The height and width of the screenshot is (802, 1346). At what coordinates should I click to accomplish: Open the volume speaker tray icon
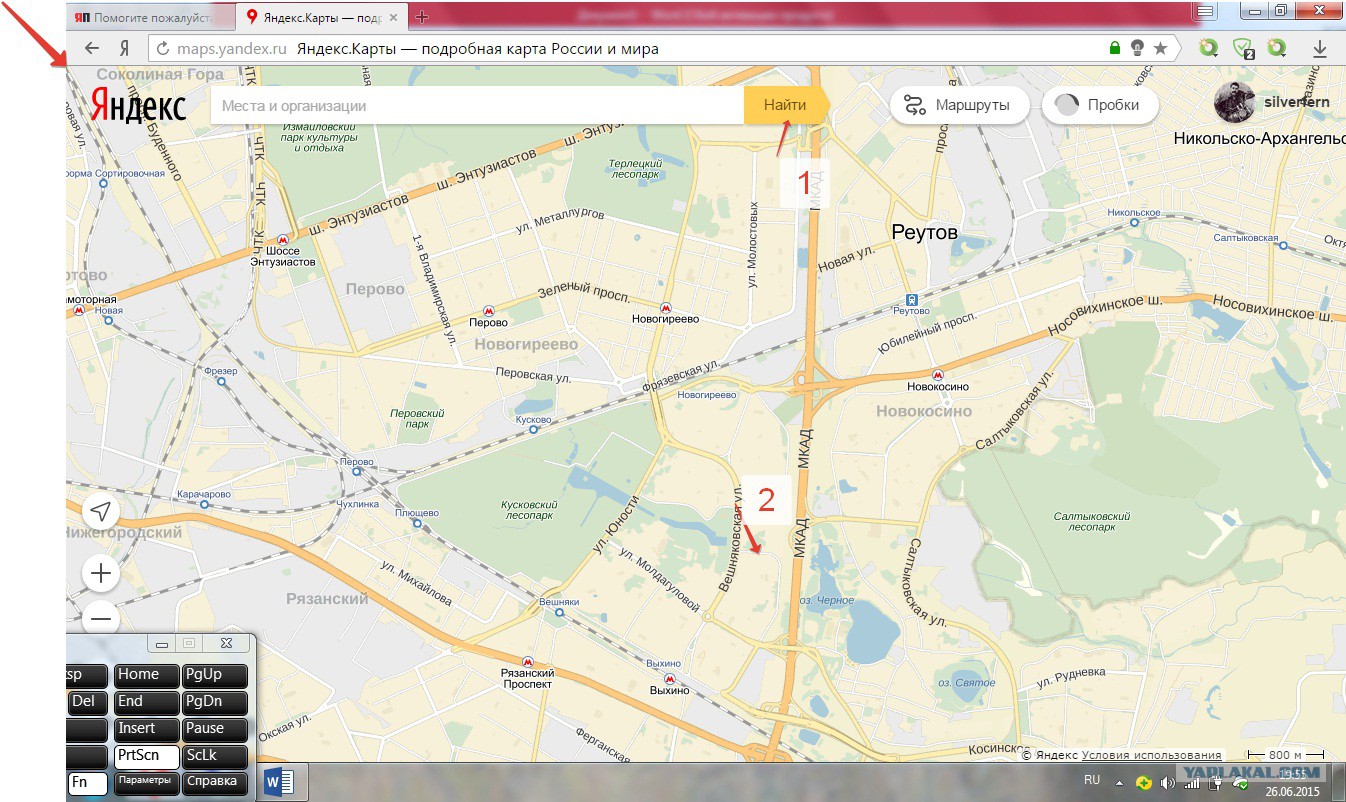point(1167,781)
